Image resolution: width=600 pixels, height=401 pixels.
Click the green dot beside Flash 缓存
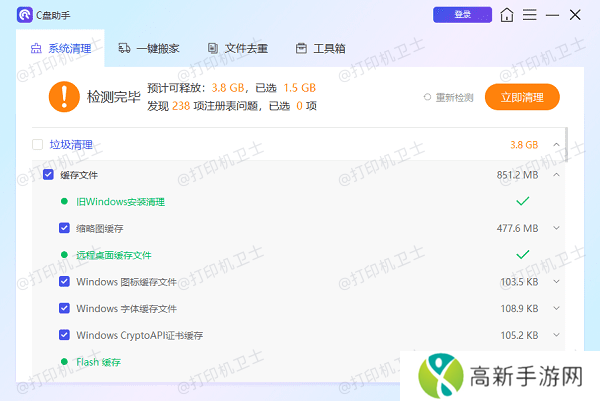pyautogui.click(x=64, y=362)
